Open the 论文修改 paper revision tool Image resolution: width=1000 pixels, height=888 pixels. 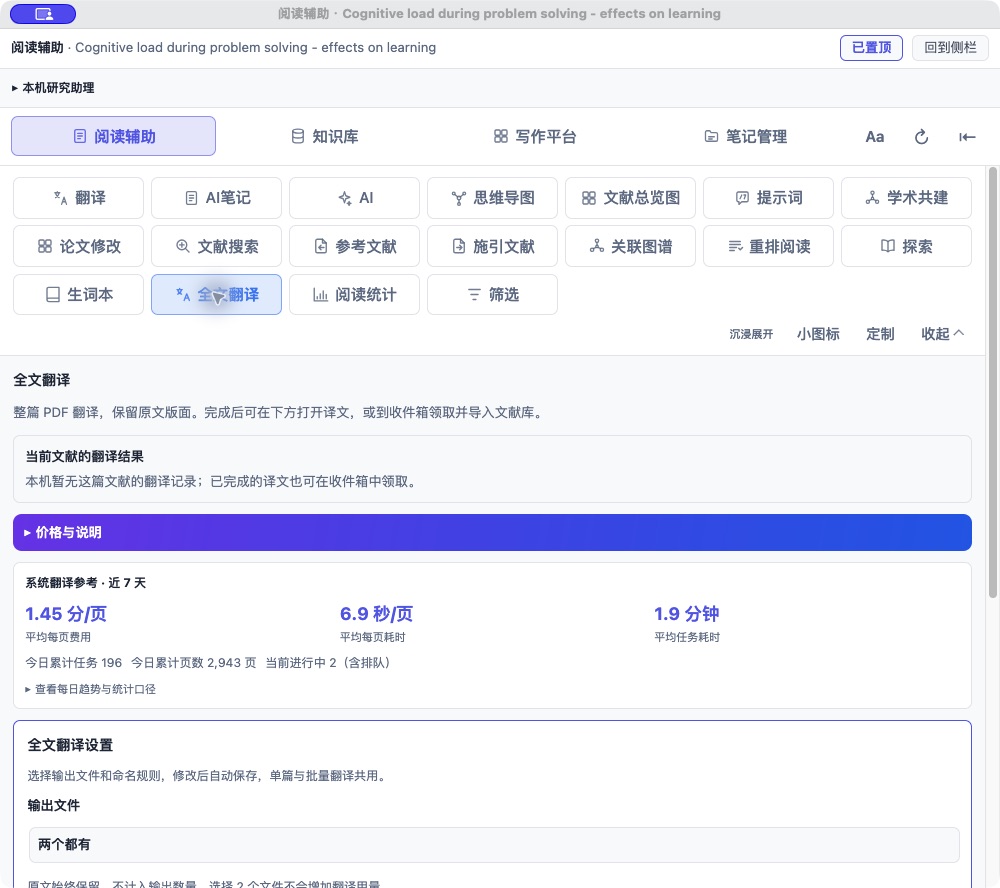coord(78,246)
